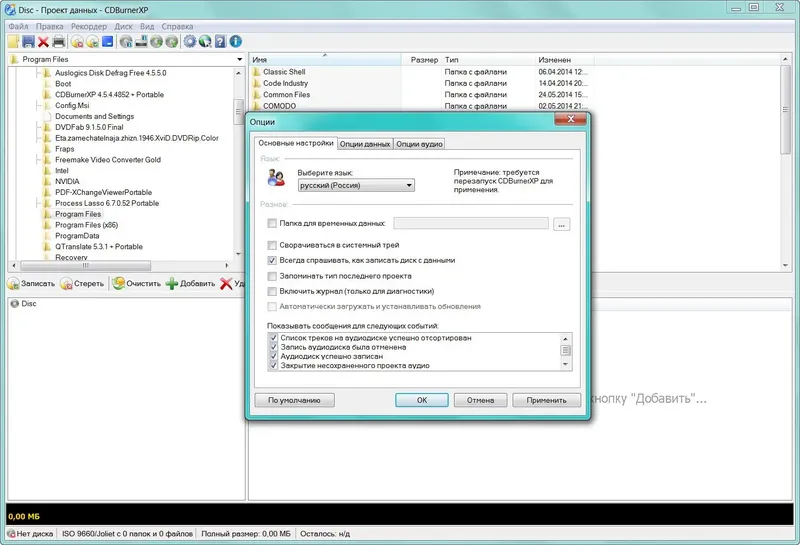Click the Classic Shell folder icon in file list

click(x=256, y=72)
